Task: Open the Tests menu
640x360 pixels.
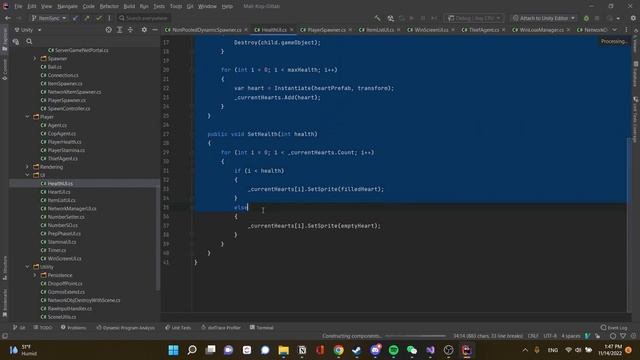Action: tap(159, 6)
